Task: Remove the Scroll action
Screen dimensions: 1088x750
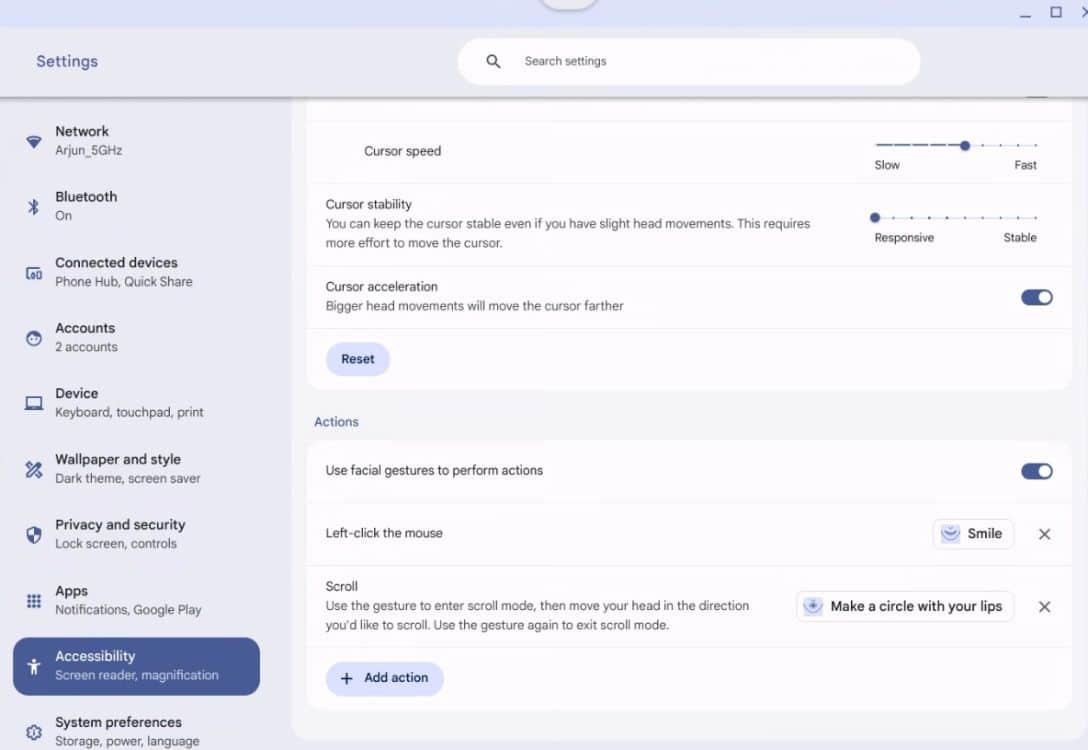Action: click(x=1044, y=606)
